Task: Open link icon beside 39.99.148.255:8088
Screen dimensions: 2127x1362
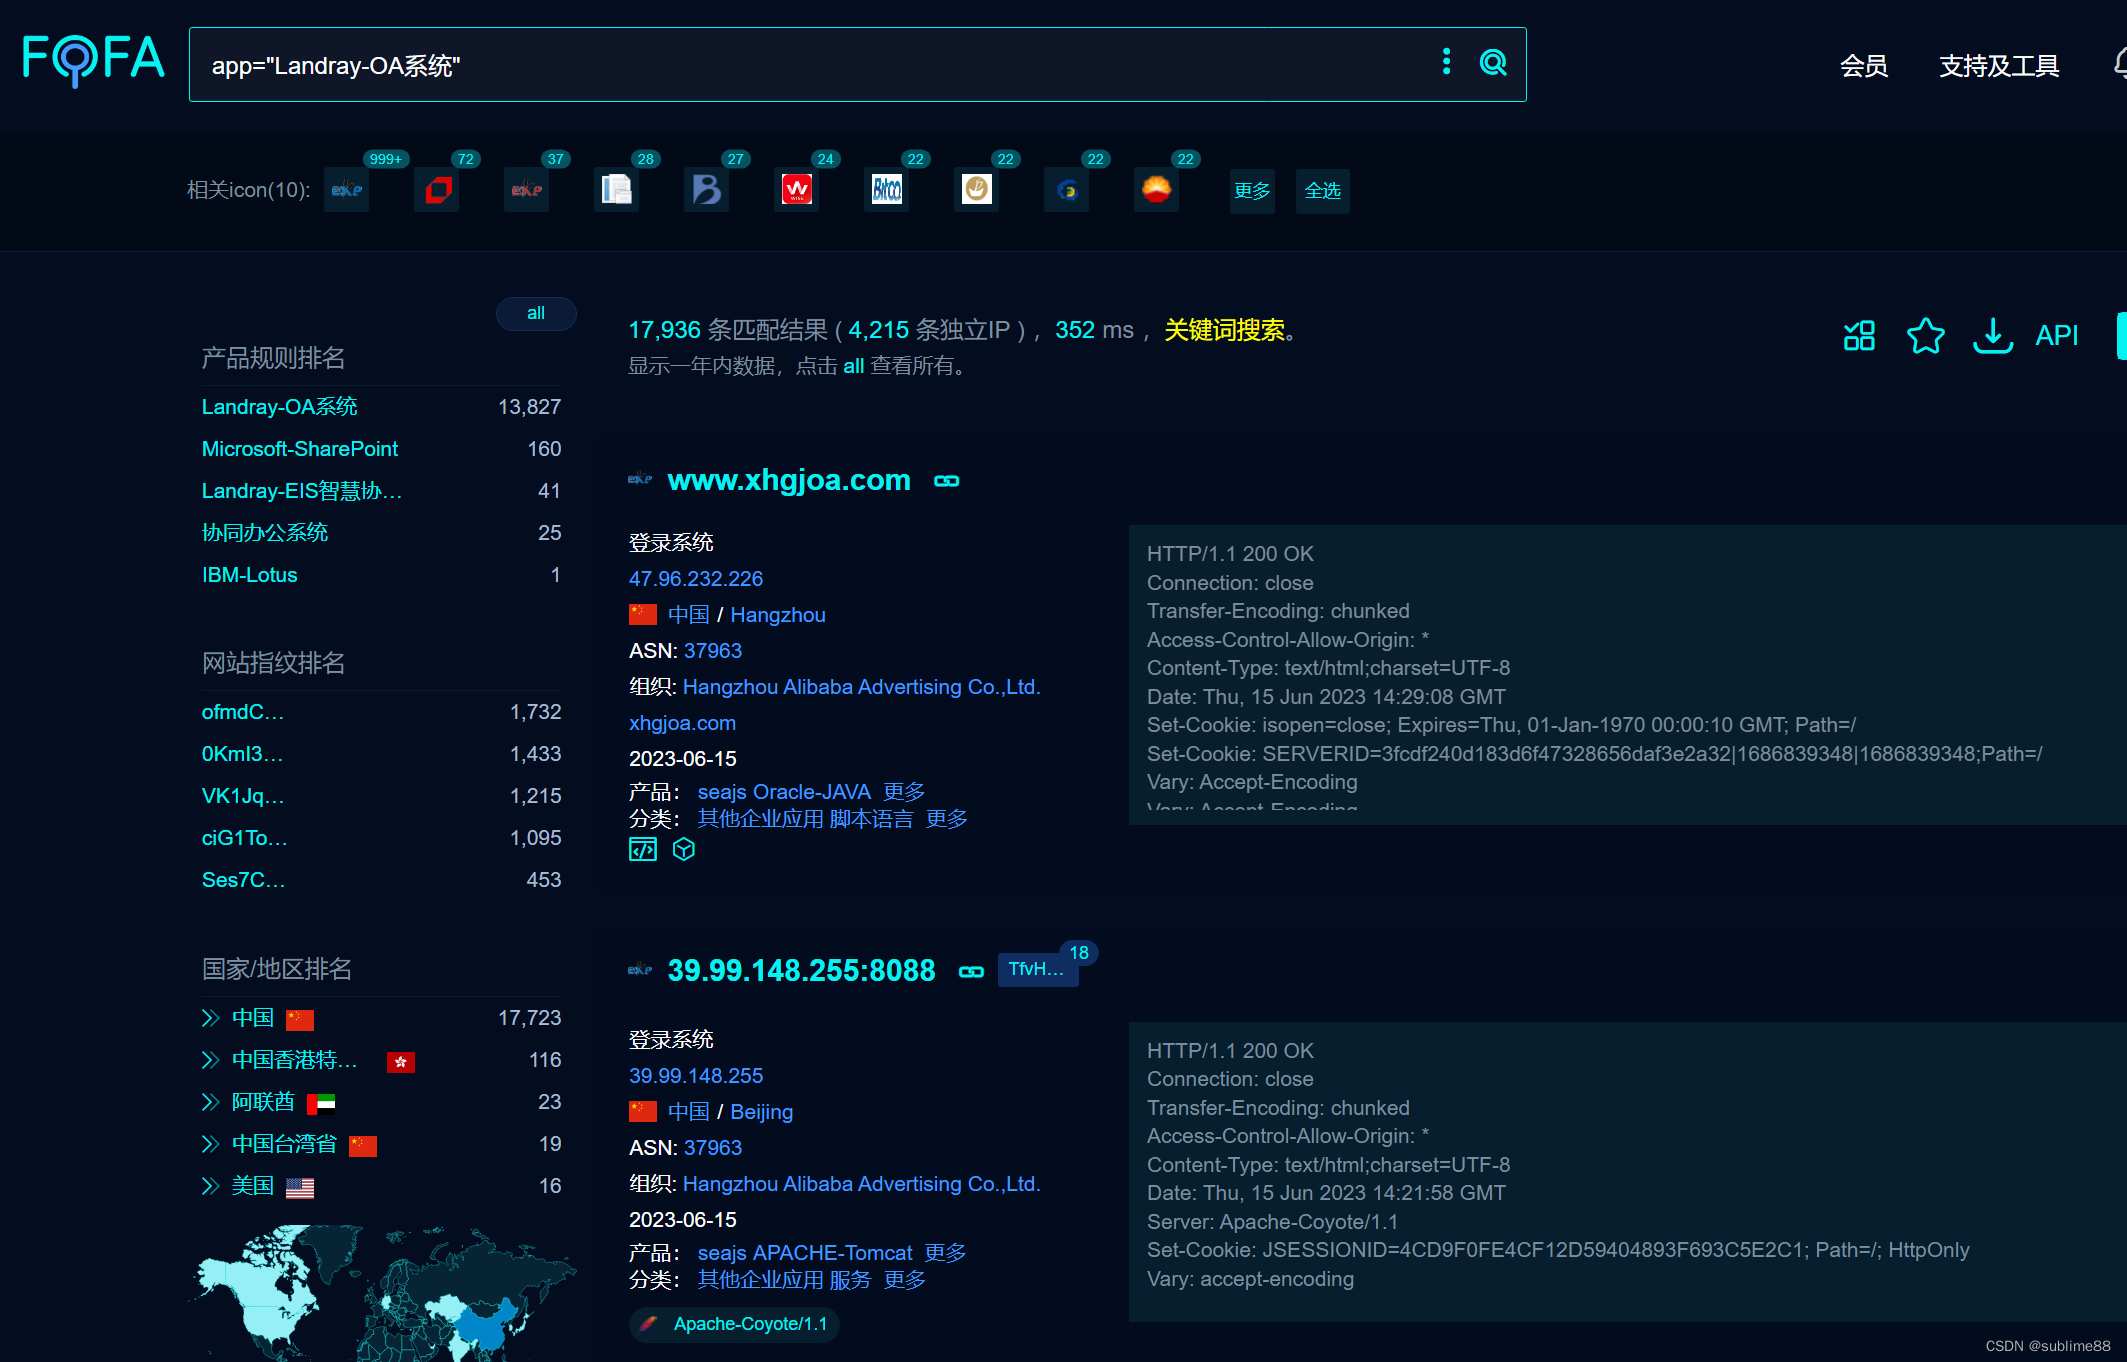Action: [x=972, y=972]
